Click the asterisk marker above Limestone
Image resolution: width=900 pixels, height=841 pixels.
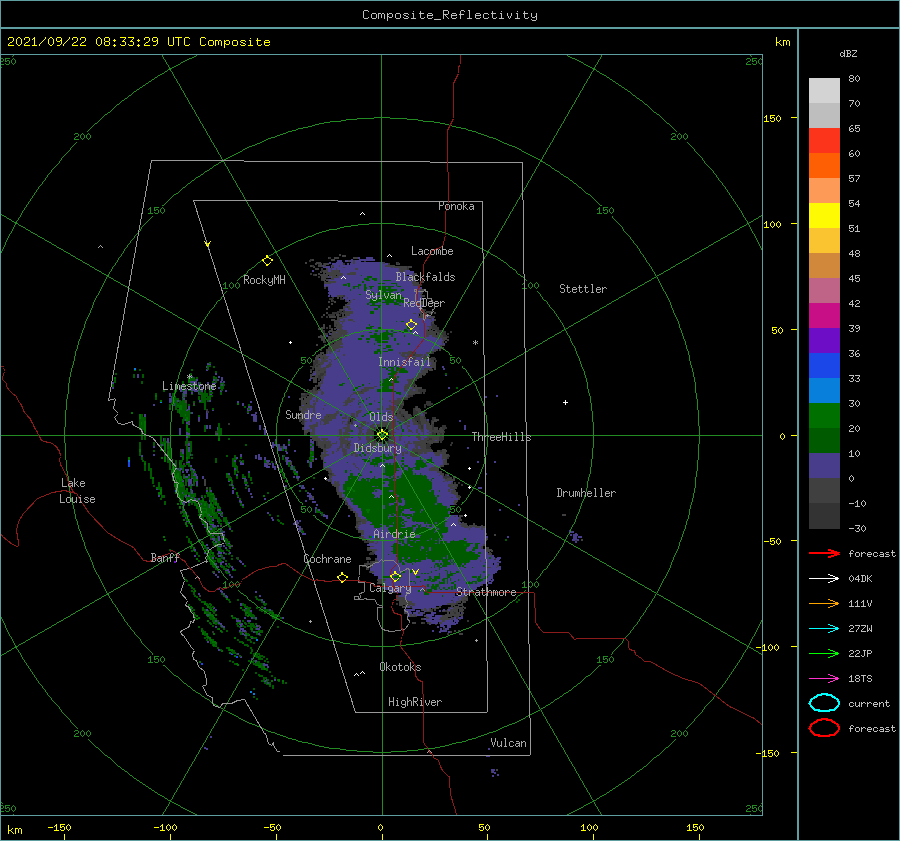pos(189,377)
